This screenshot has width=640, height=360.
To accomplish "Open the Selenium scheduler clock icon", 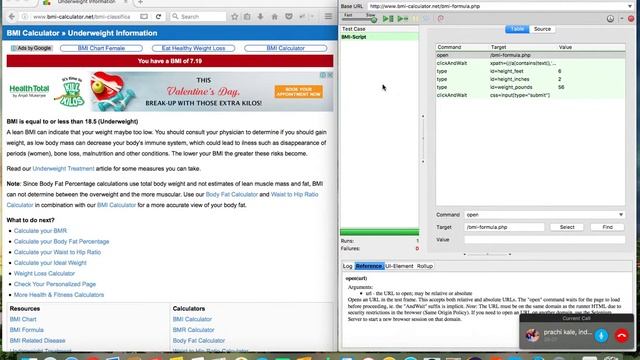I will [x=610, y=19].
